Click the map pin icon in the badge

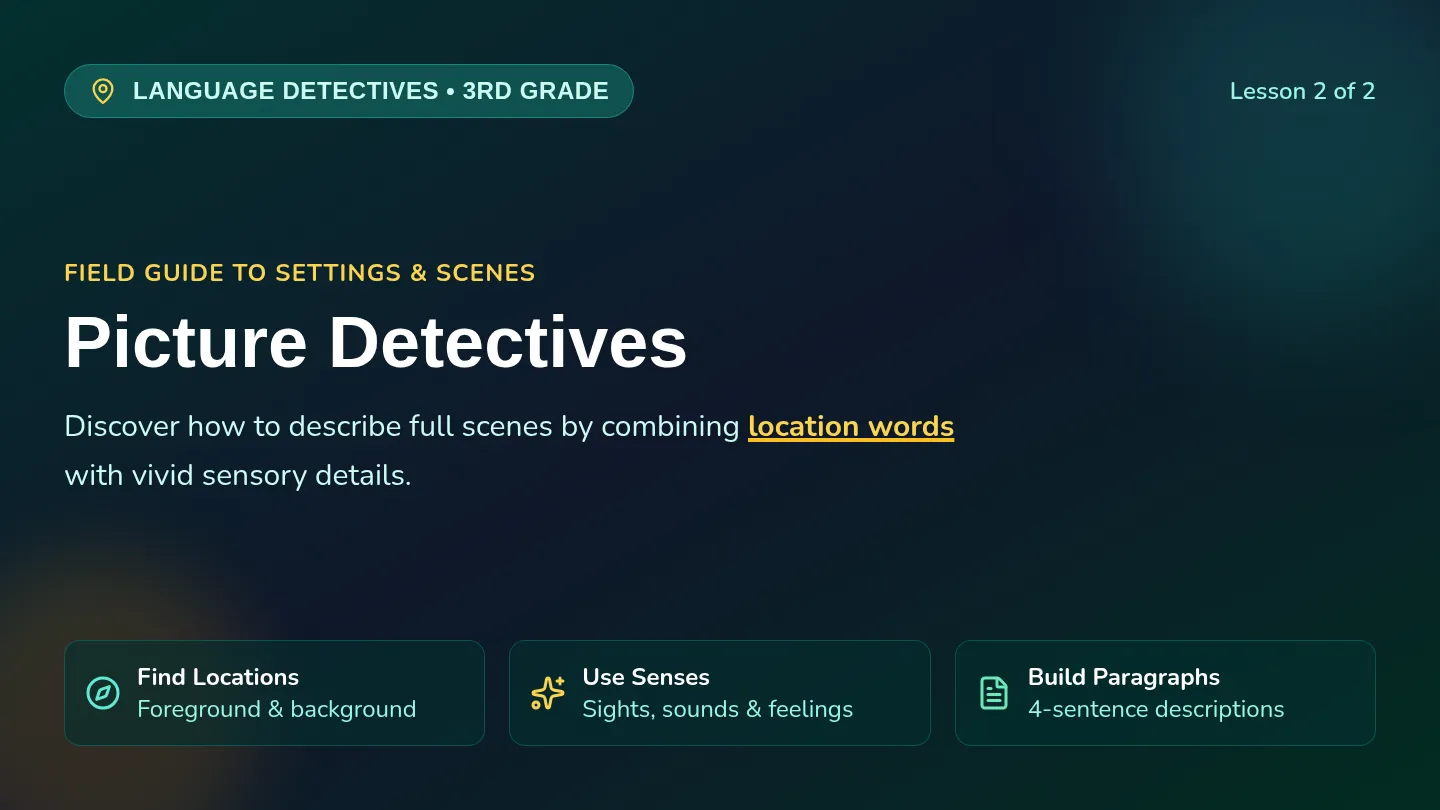[x=103, y=91]
